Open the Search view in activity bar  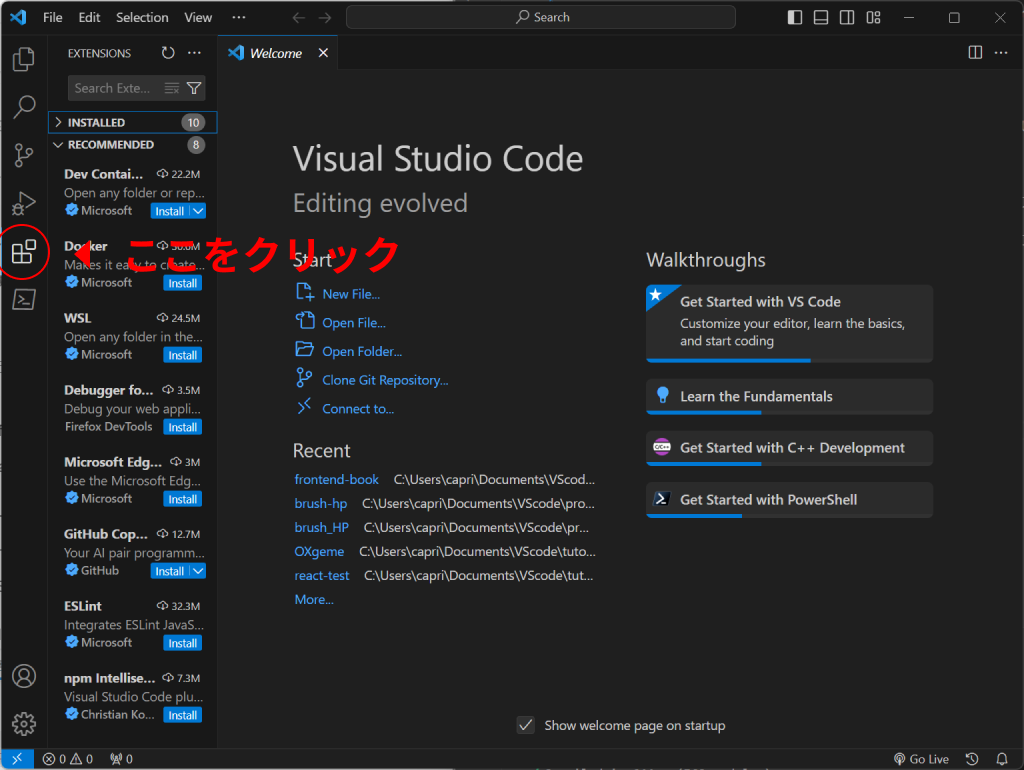click(x=24, y=106)
